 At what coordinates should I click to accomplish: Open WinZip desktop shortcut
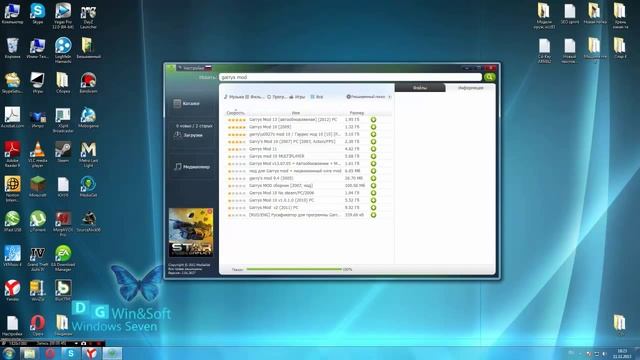tap(38, 290)
